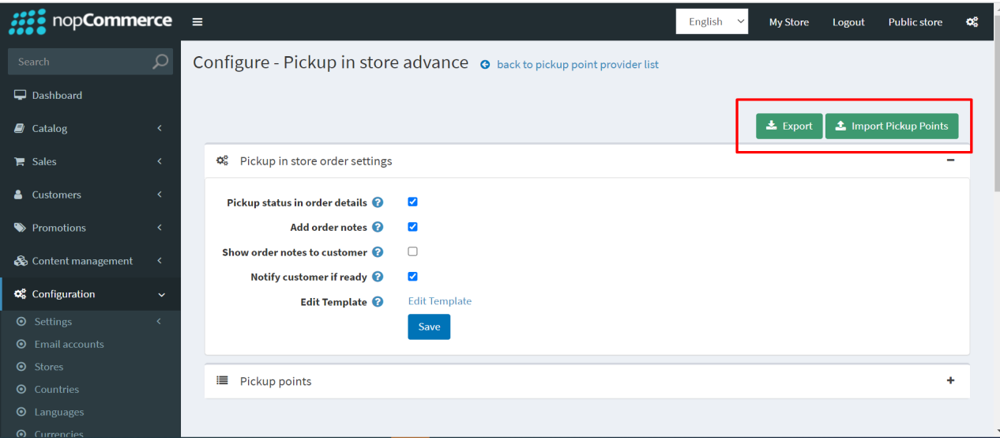
Task: Click the Customers person icon
Action: click(x=20, y=194)
